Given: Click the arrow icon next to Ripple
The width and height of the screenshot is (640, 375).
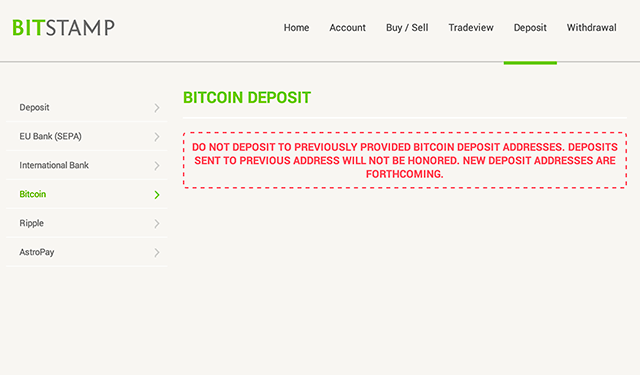Looking at the screenshot, I should (x=157, y=224).
